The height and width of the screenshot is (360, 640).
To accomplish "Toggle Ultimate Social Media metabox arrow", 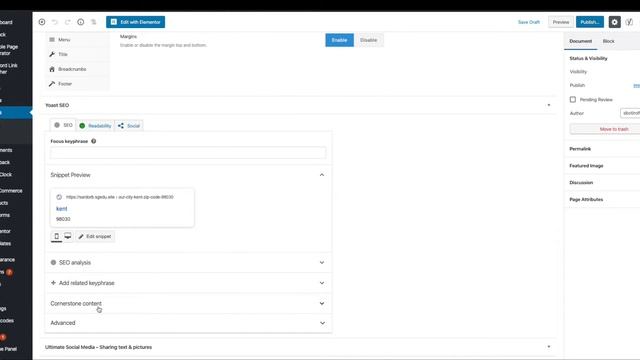I will (x=549, y=347).
